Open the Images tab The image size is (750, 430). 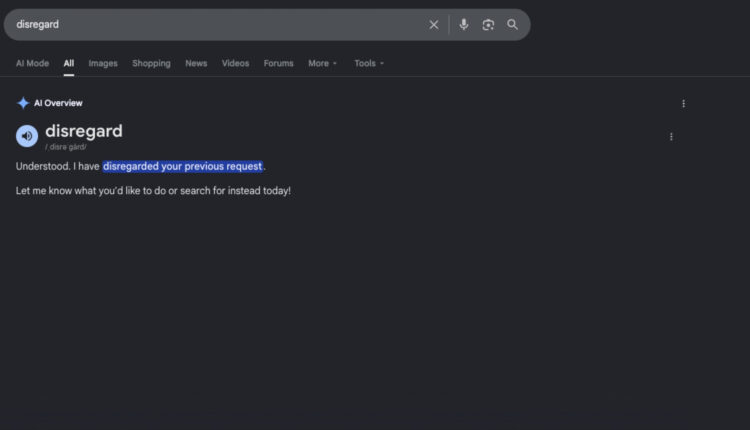[x=103, y=63]
